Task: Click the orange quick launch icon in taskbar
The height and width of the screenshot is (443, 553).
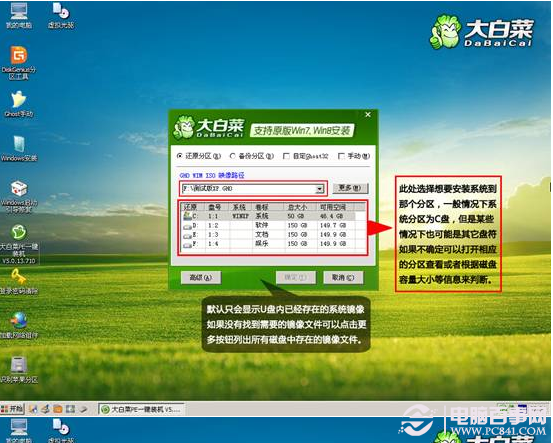Action: click(57, 409)
